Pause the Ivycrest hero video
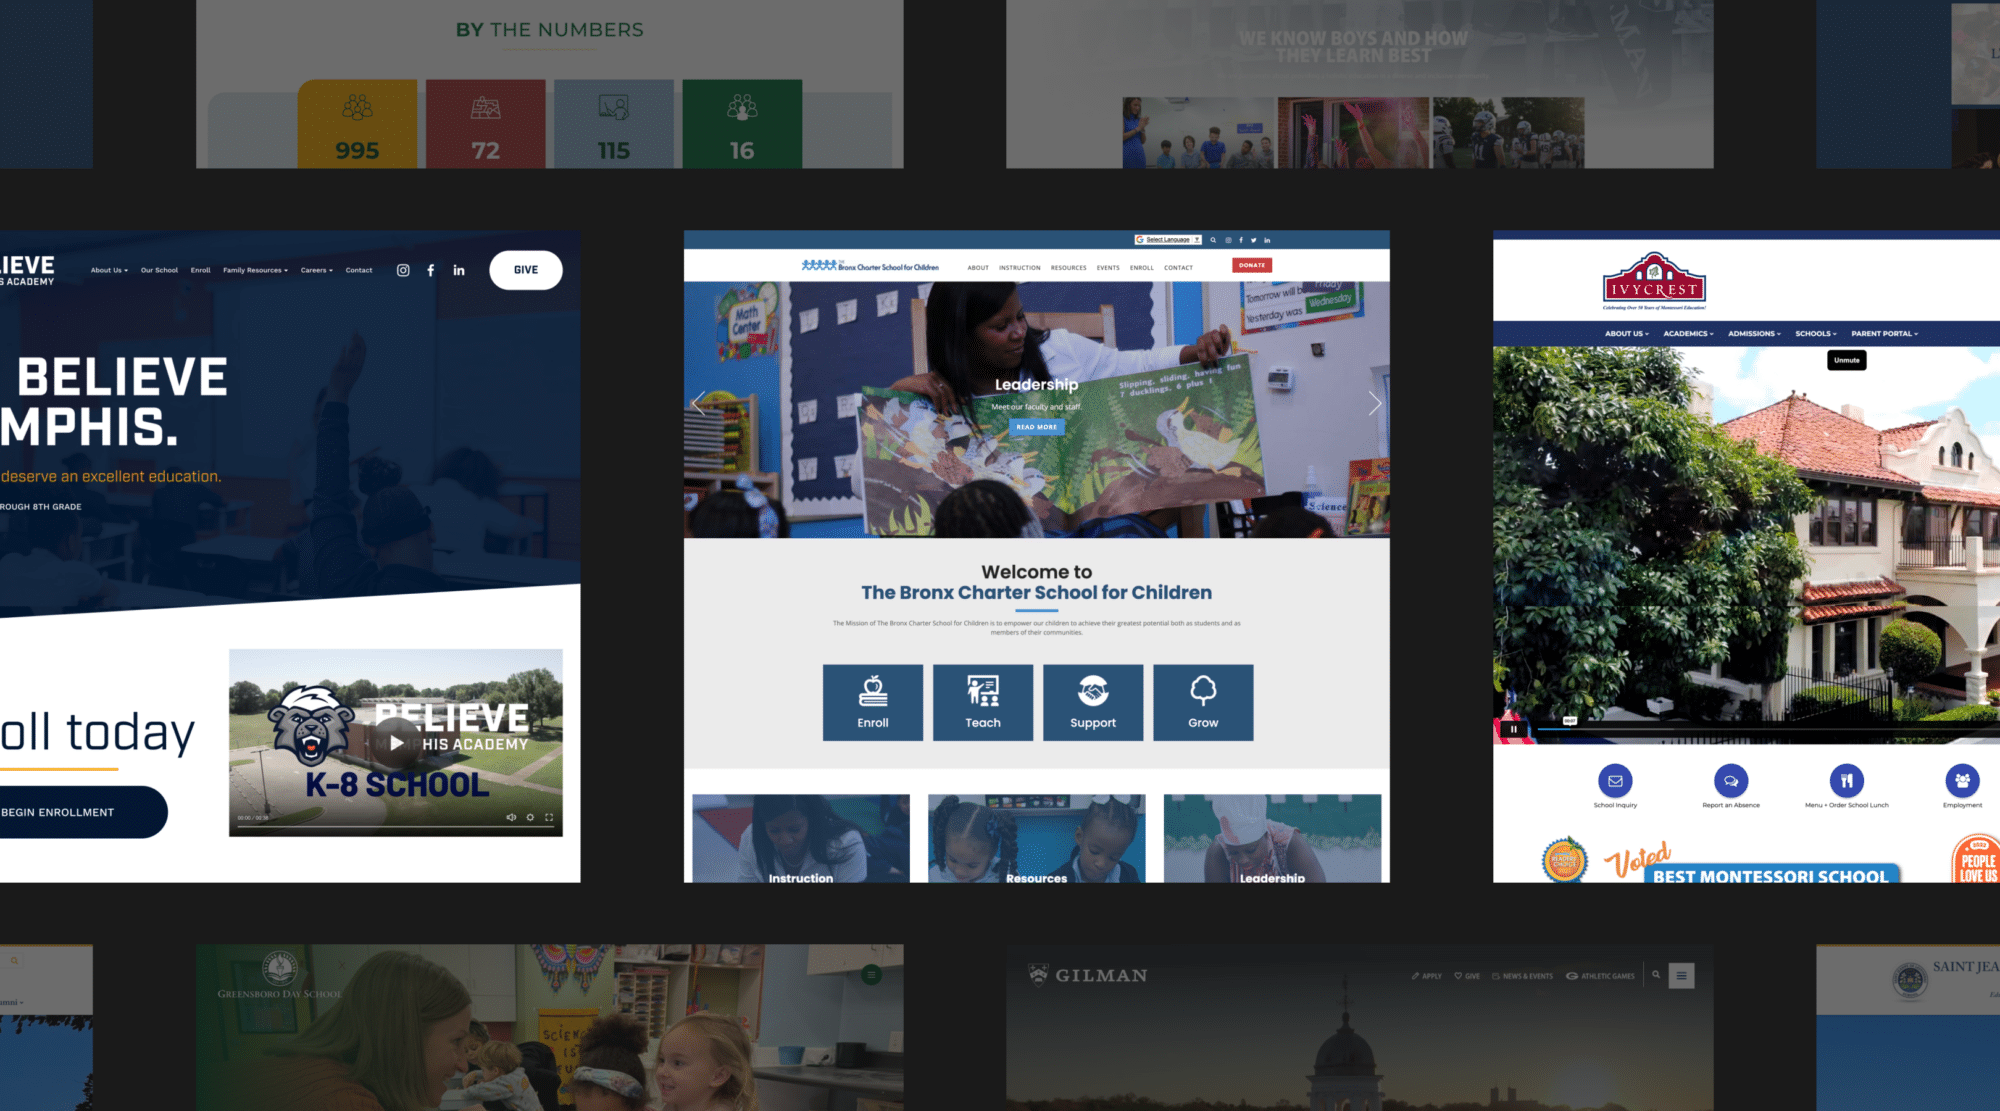Viewport: 2000px width, 1111px height. 1514,729
